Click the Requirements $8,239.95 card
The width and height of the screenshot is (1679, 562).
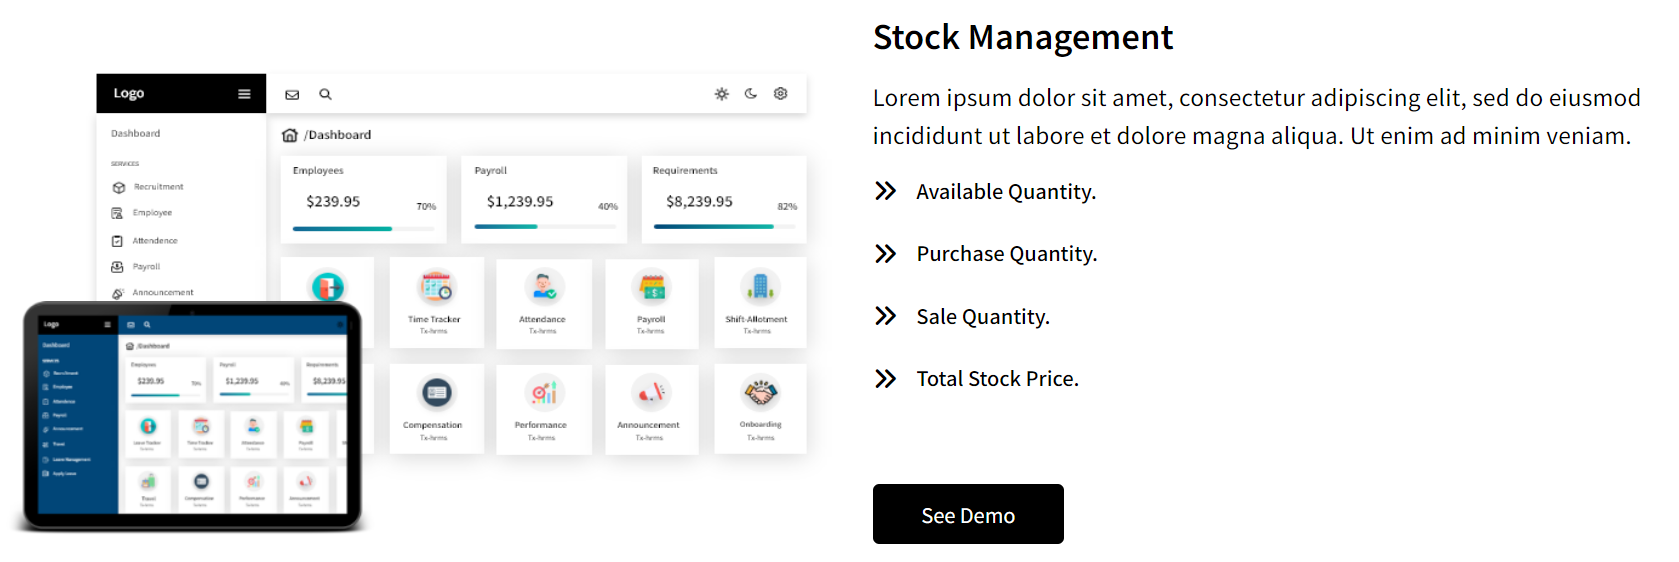(724, 199)
